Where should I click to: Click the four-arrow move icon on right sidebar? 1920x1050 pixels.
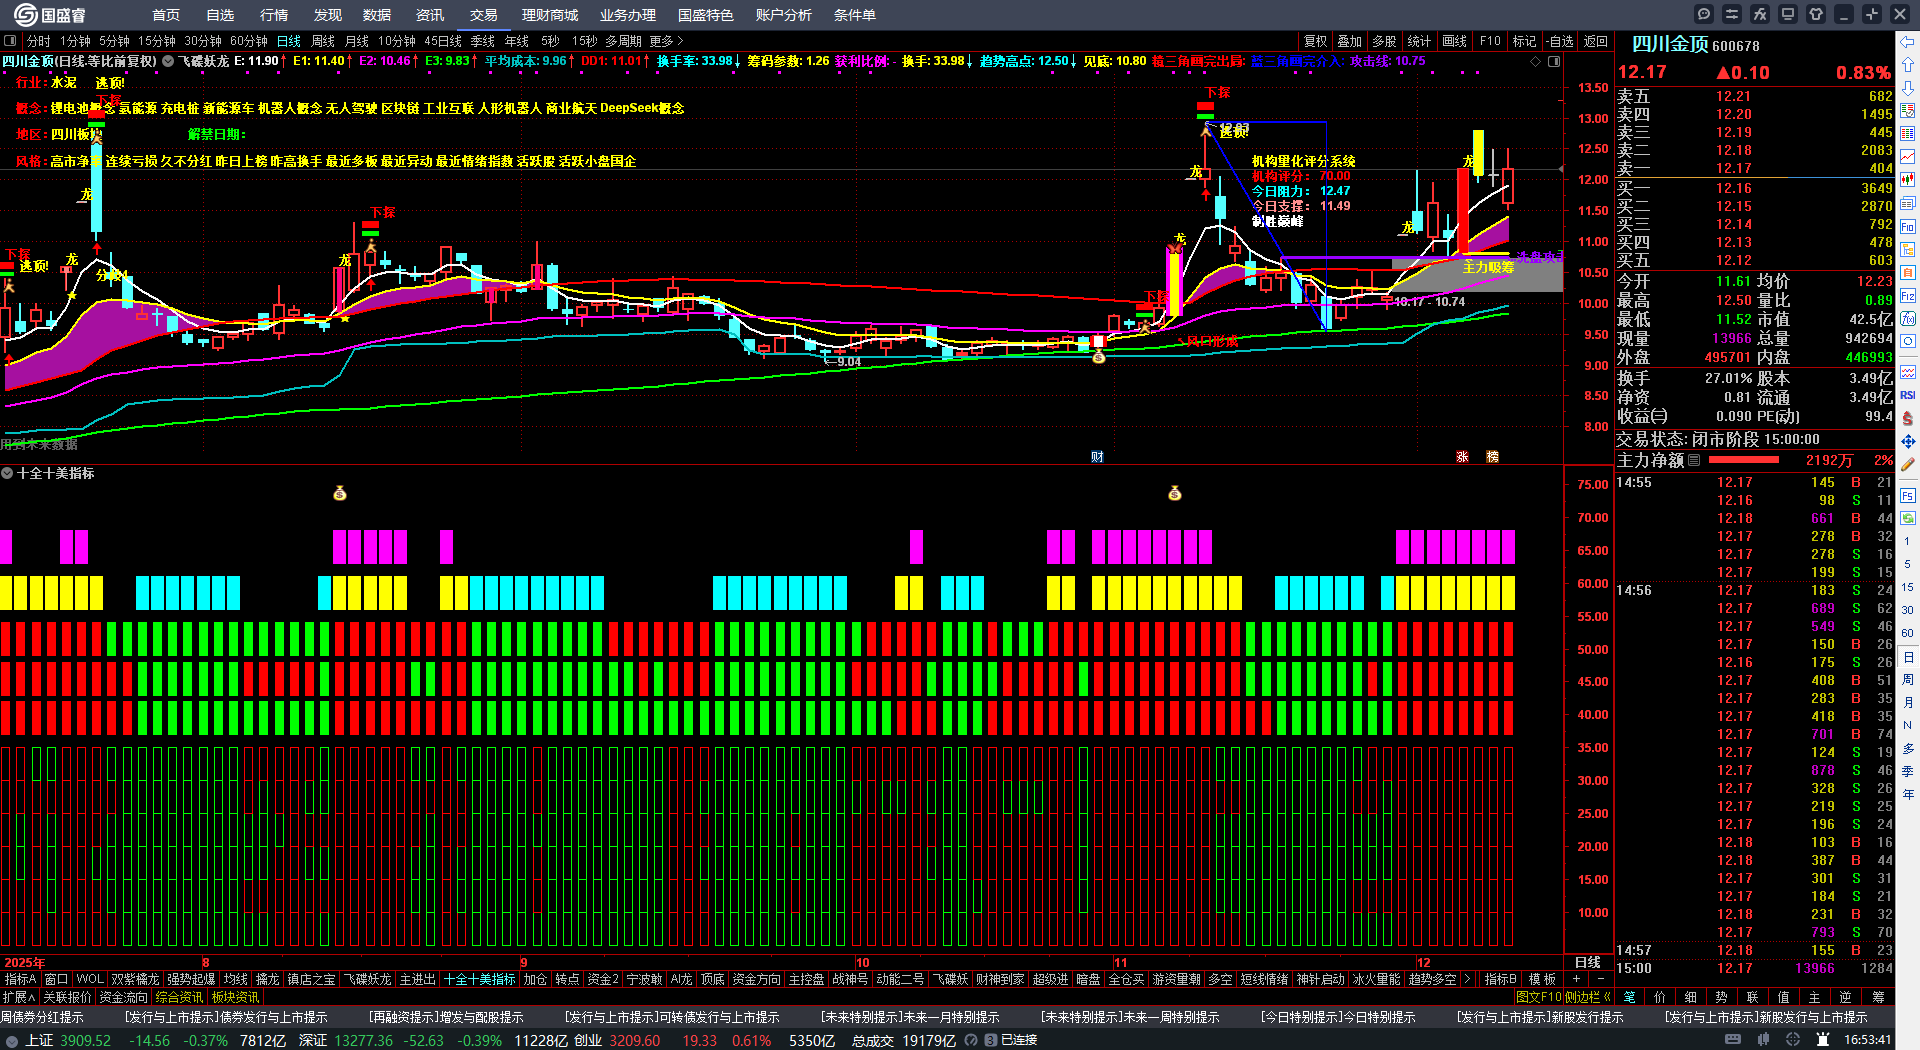point(1908,441)
